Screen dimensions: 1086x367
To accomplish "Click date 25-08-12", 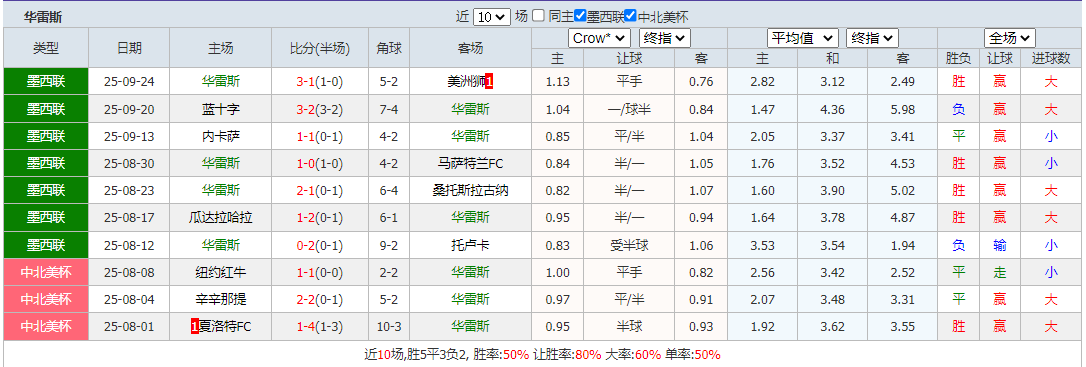I will point(129,245).
